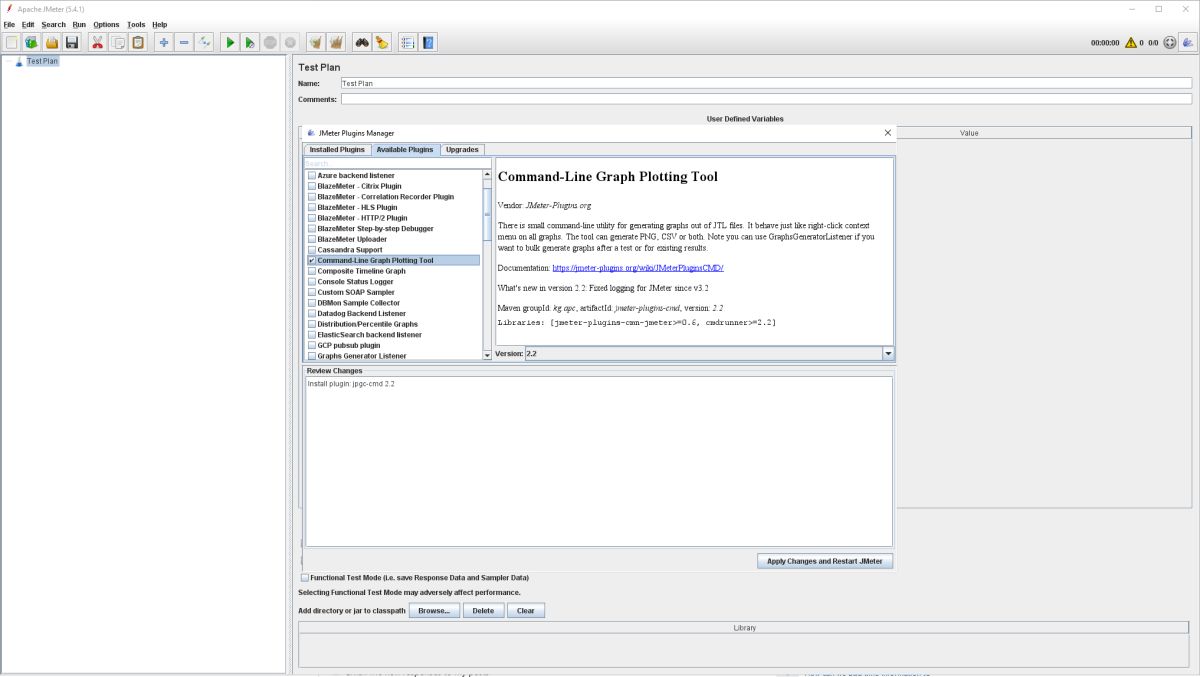
Task: Click the grey Shutdown icon
Action: [x=290, y=42]
